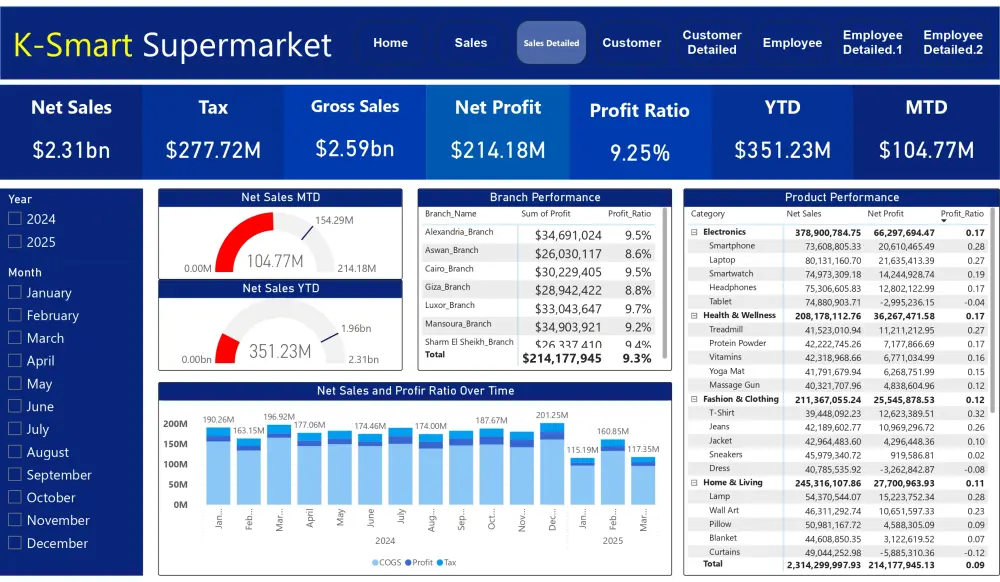Image resolution: width=1000 pixels, height=582 pixels.
Task: Check the 2024 year checkbox
Action: [x=15, y=219]
